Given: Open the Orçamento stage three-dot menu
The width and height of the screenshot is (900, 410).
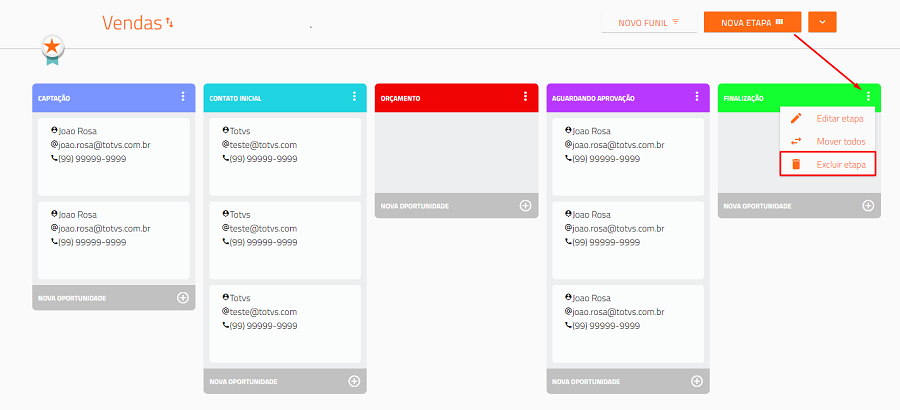Looking at the screenshot, I should click(x=525, y=96).
